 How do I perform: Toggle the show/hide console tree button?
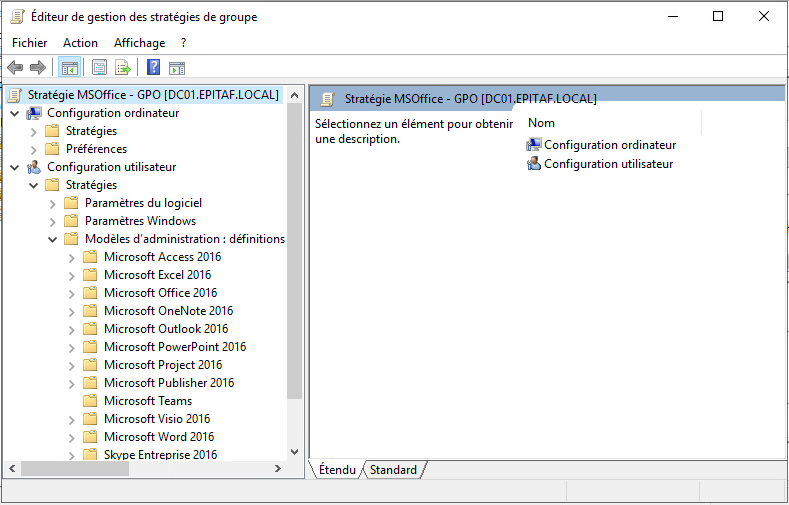(69, 68)
